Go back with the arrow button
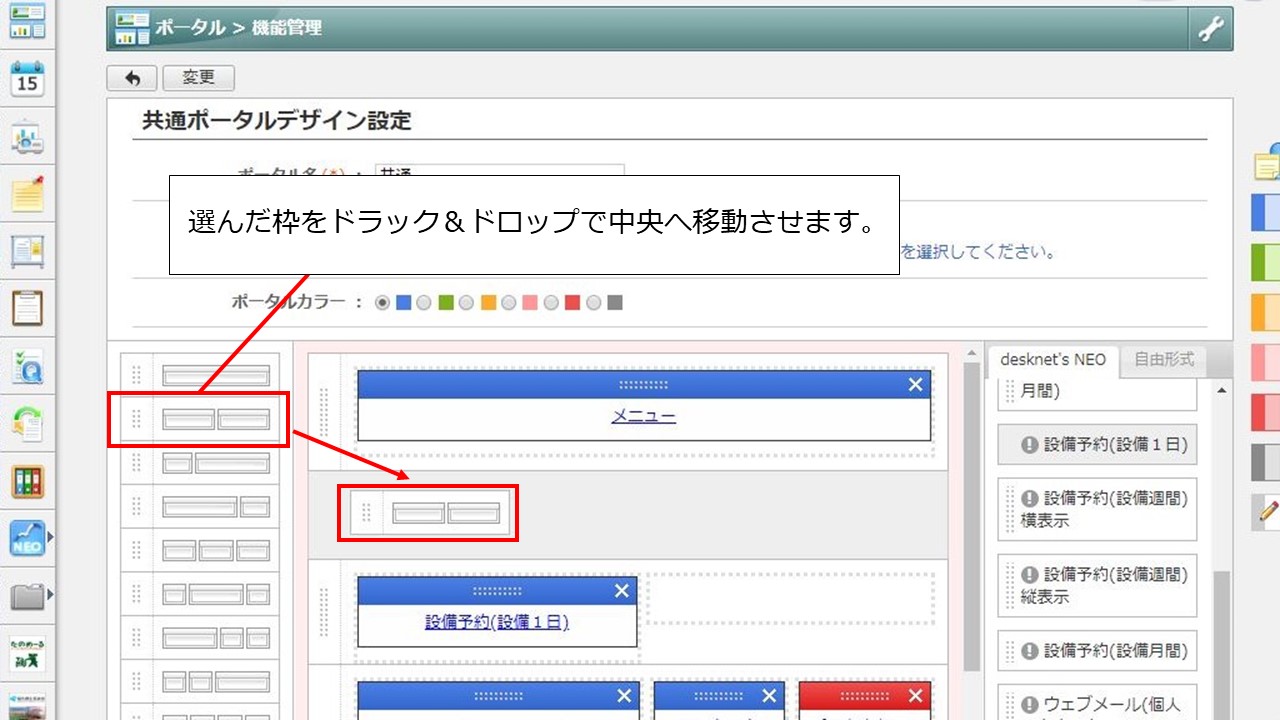 132,78
